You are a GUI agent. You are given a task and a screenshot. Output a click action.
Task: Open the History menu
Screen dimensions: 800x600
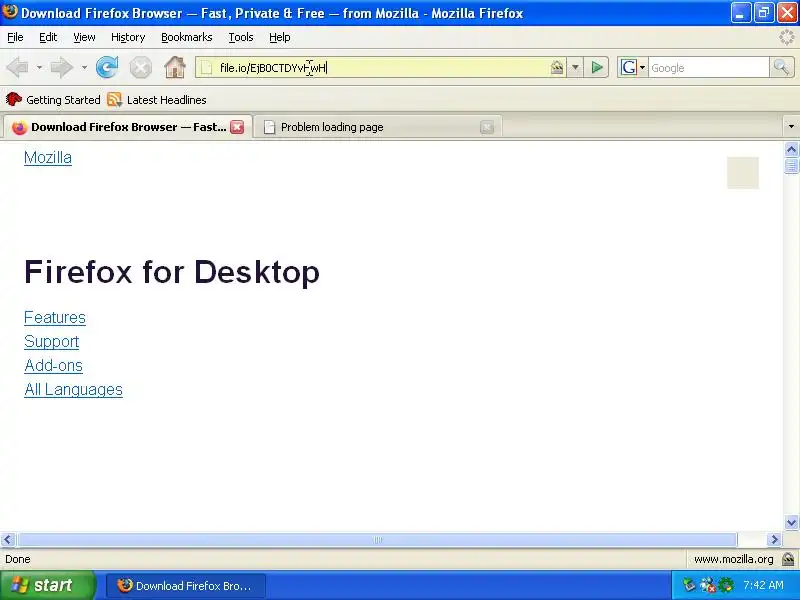pos(128,37)
